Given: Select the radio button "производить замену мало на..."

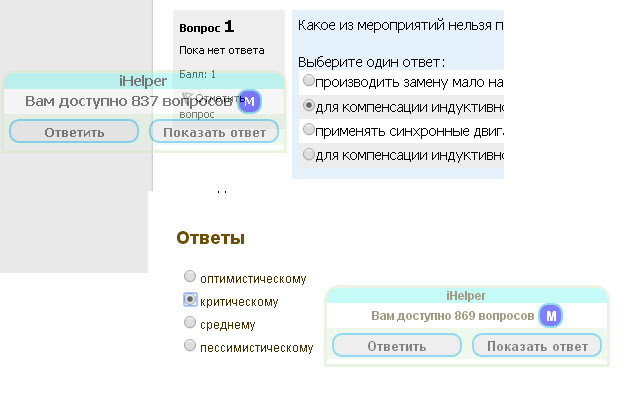Looking at the screenshot, I should [x=309, y=80].
